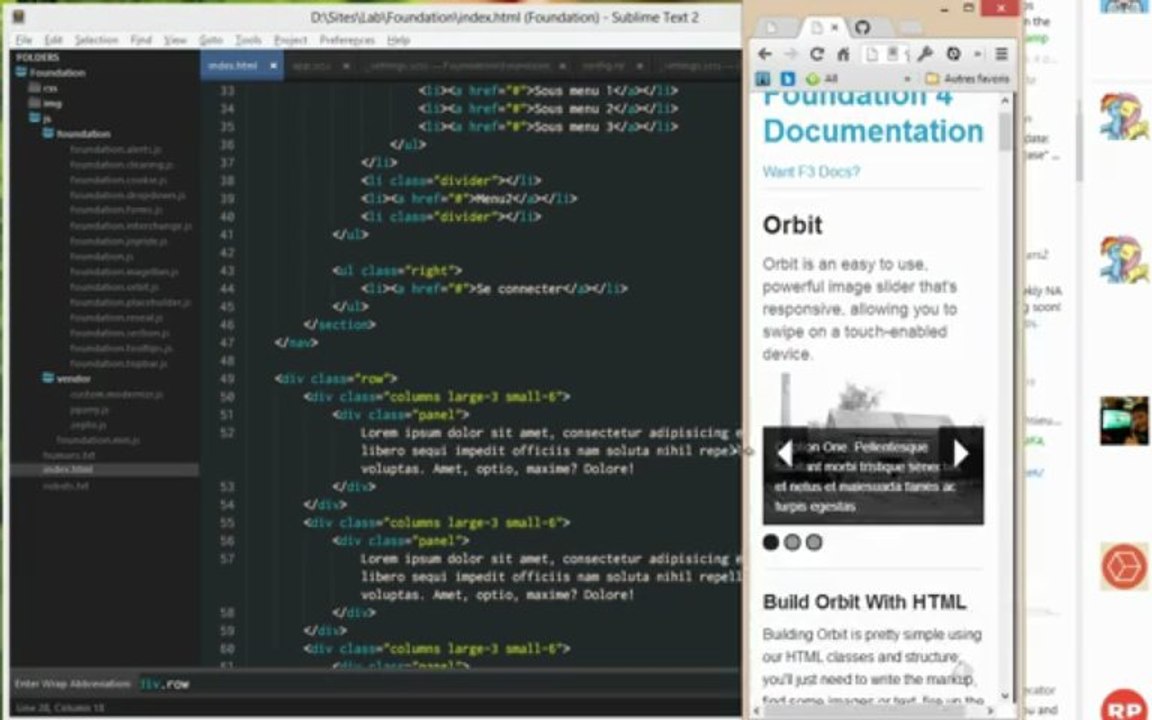This screenshot has width=1152, height=720.
Task: Click the Enter Wrap Abbreviation input field
Action: (x=438, y=683)
